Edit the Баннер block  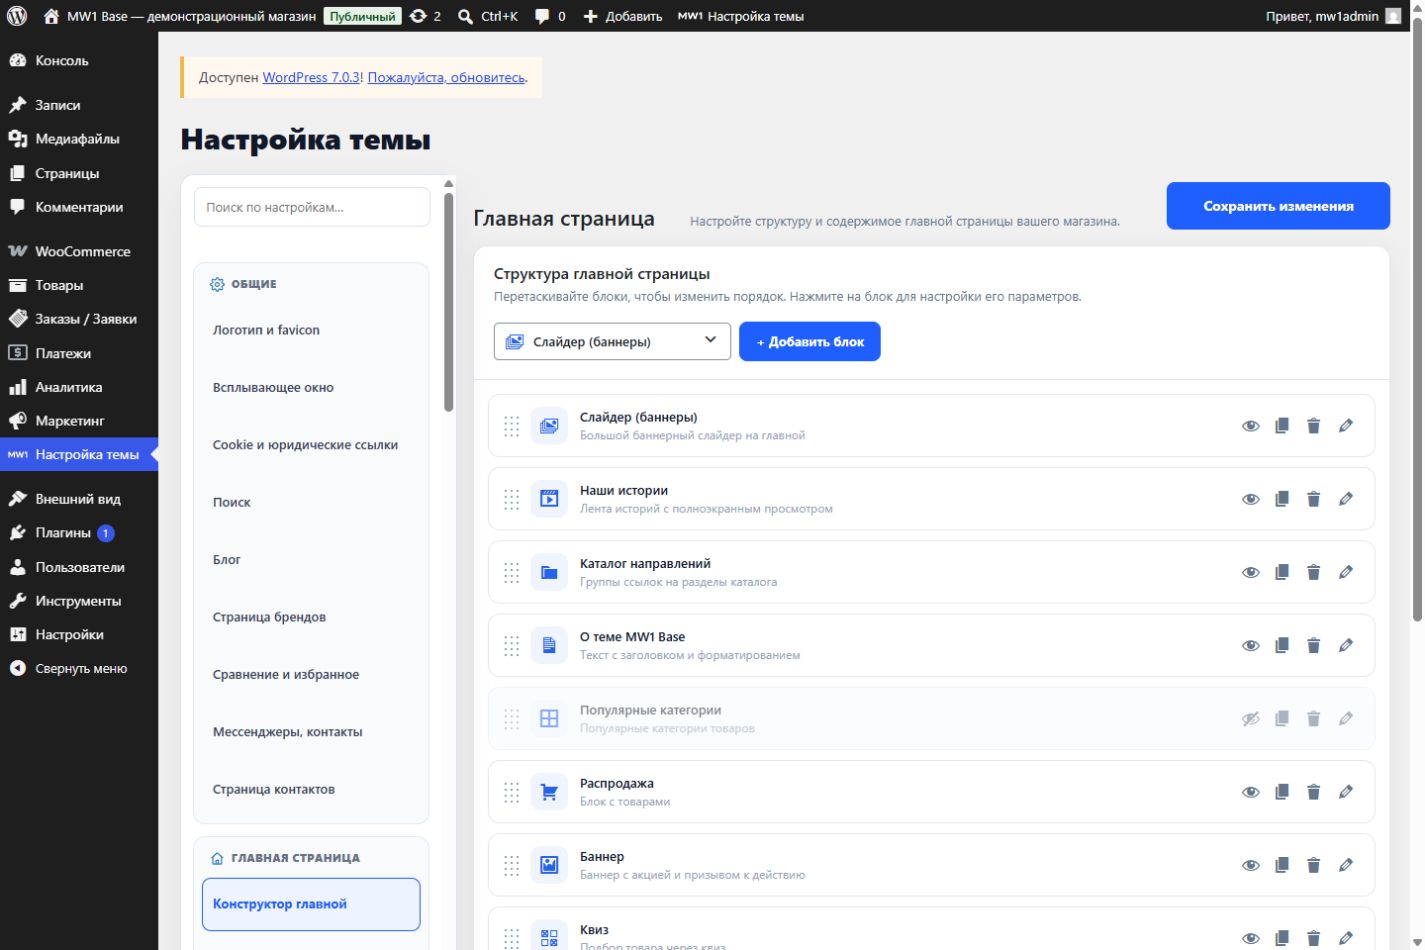[1346, 865]
